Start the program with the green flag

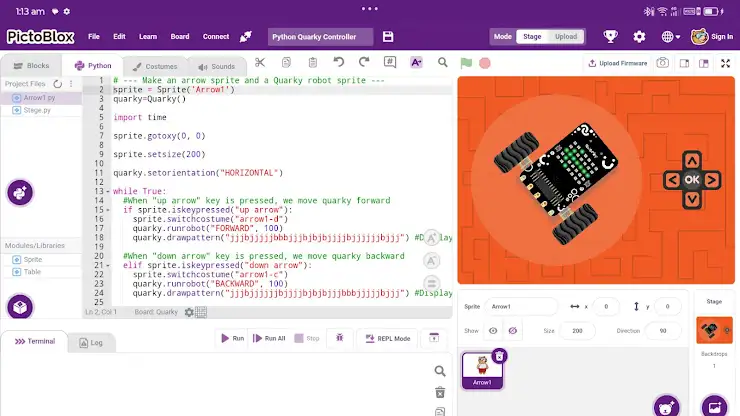[x=466, y=63]
